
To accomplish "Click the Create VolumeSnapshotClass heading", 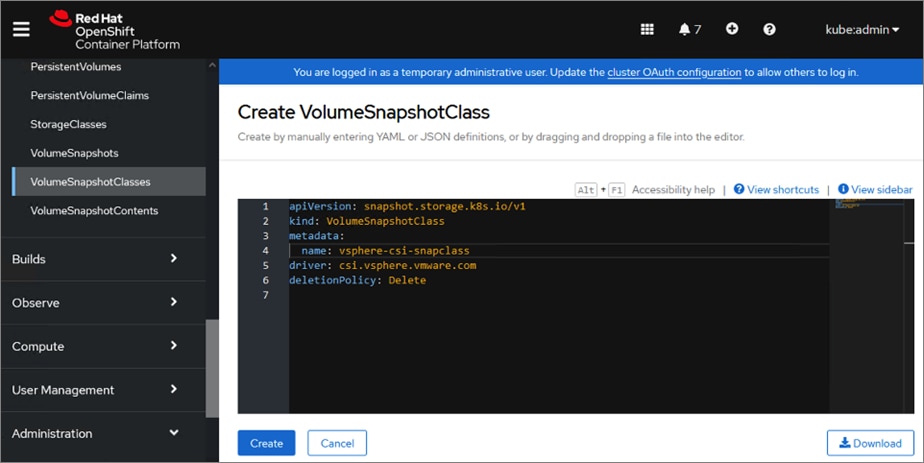I will point(364,112).
